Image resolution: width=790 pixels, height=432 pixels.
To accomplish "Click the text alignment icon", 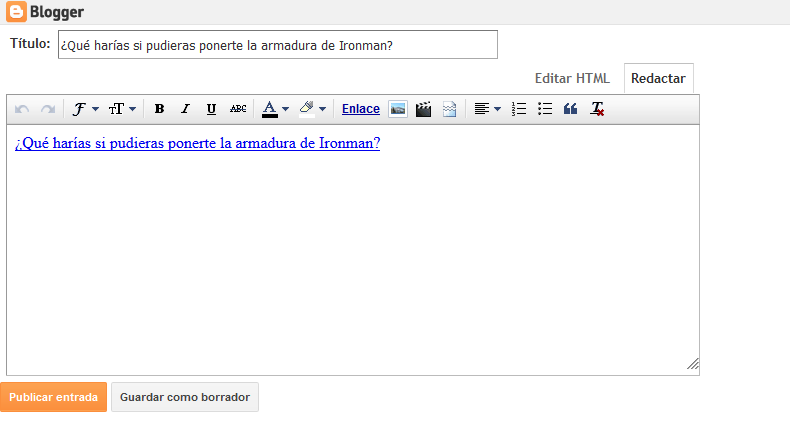I will pos(482,109).
